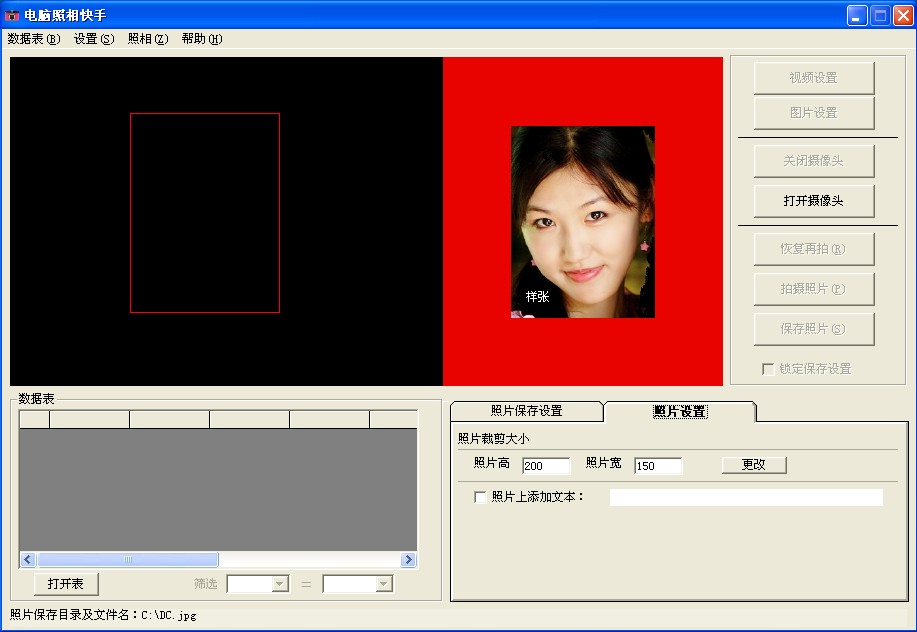Click the data table horizontal scrollbar thumb

click(x=127, y=560)
